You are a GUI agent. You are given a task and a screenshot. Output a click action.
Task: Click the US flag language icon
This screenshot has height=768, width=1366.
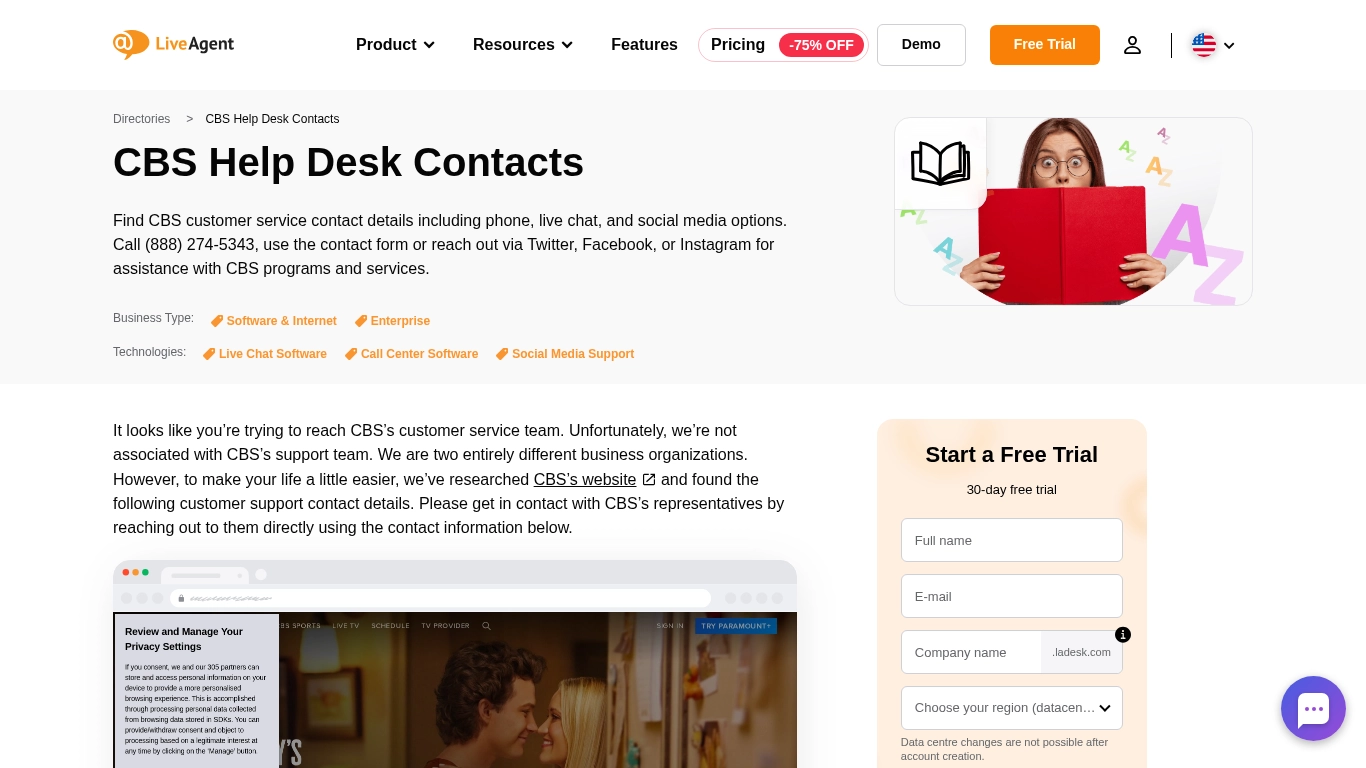(x=1204, y=45)
